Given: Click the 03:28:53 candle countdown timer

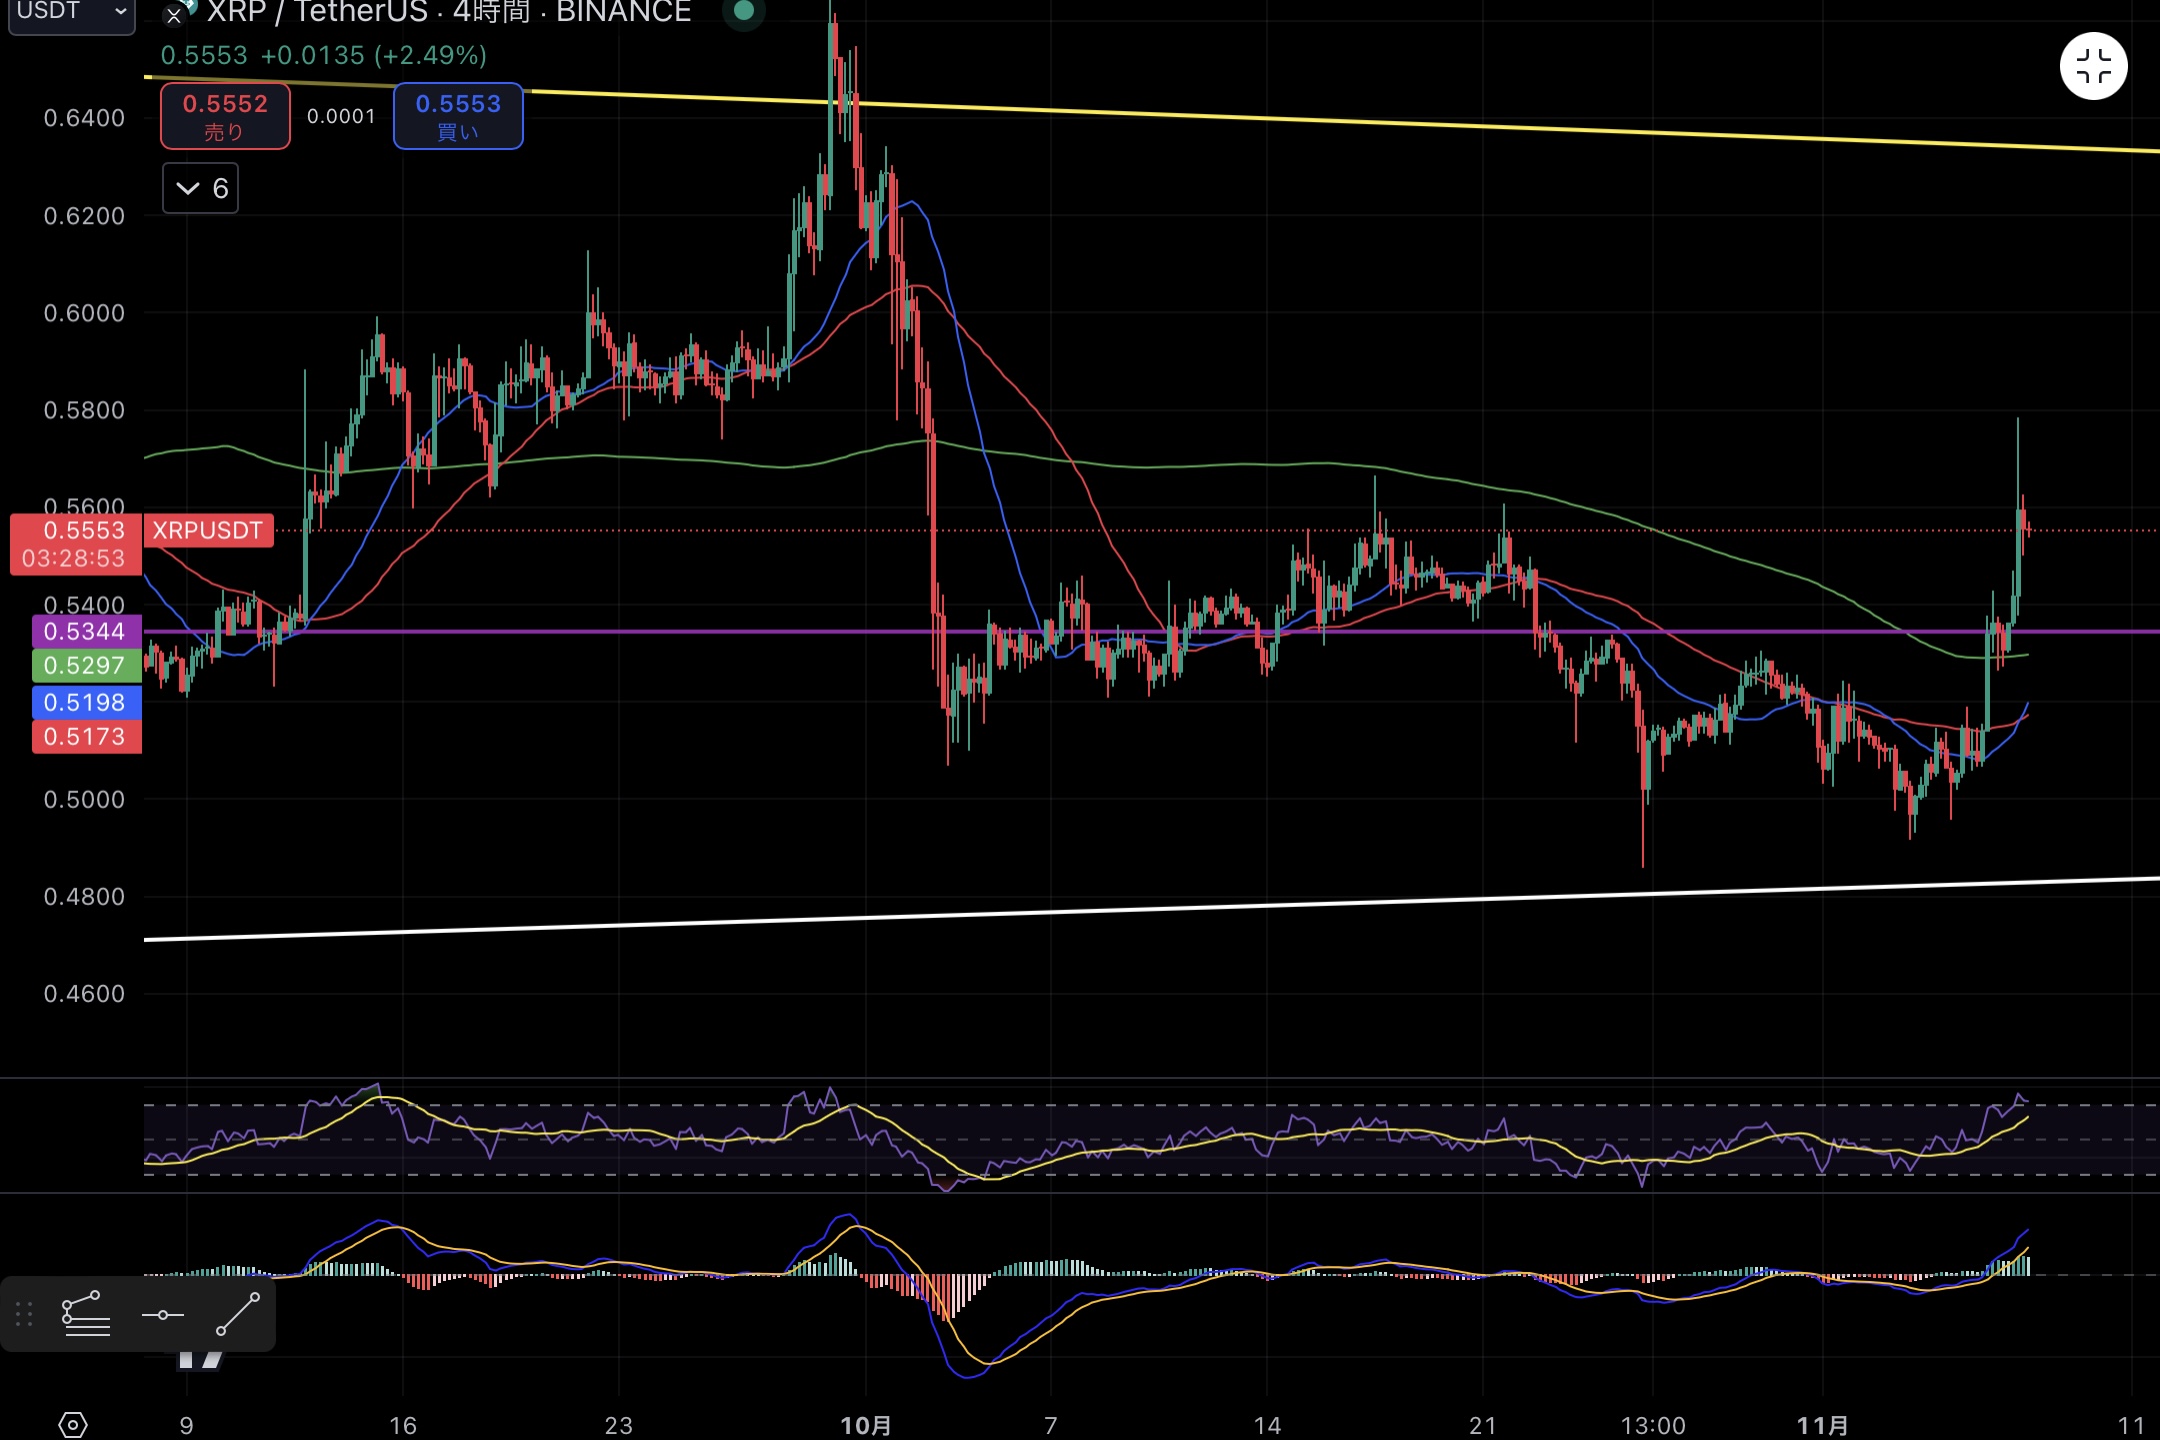Looking at the screenshot, I should coord(74,558).
